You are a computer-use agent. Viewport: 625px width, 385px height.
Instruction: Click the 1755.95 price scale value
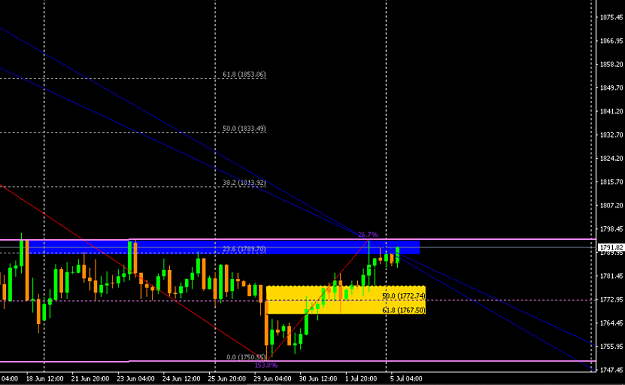pos(611,346)
